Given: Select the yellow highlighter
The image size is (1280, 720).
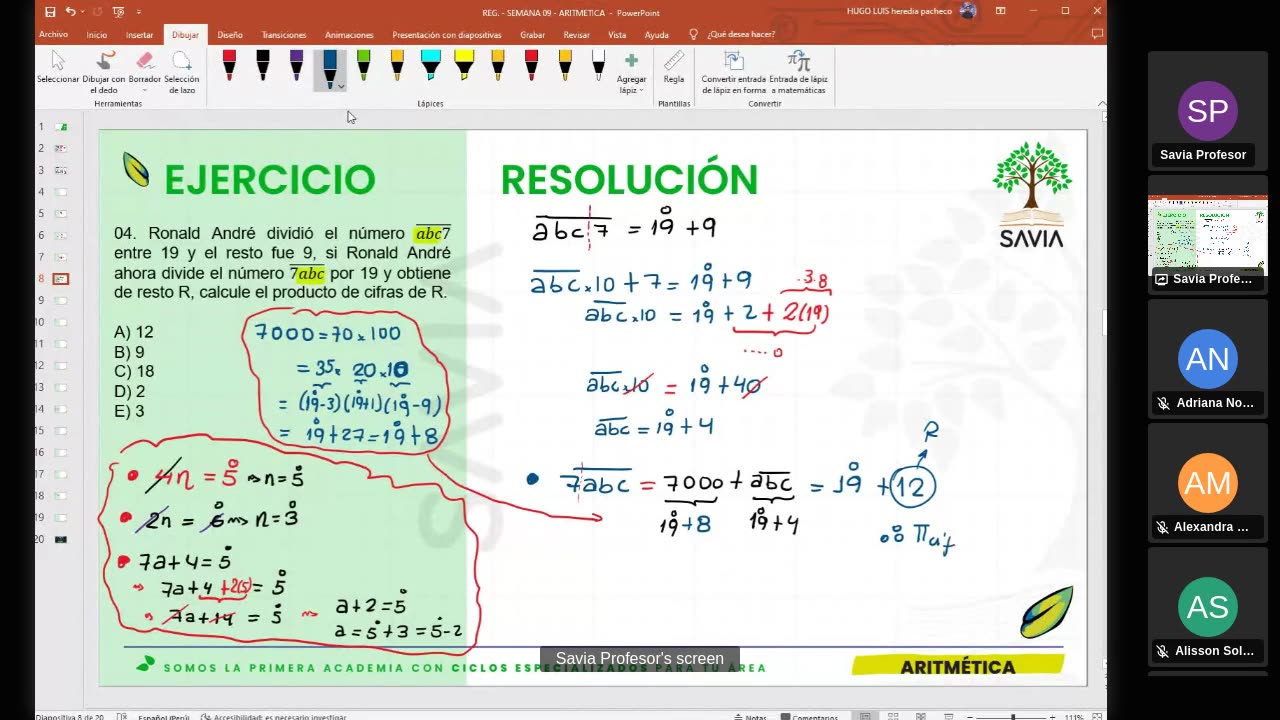Looking at the screenshot, I should pos(464,65).
